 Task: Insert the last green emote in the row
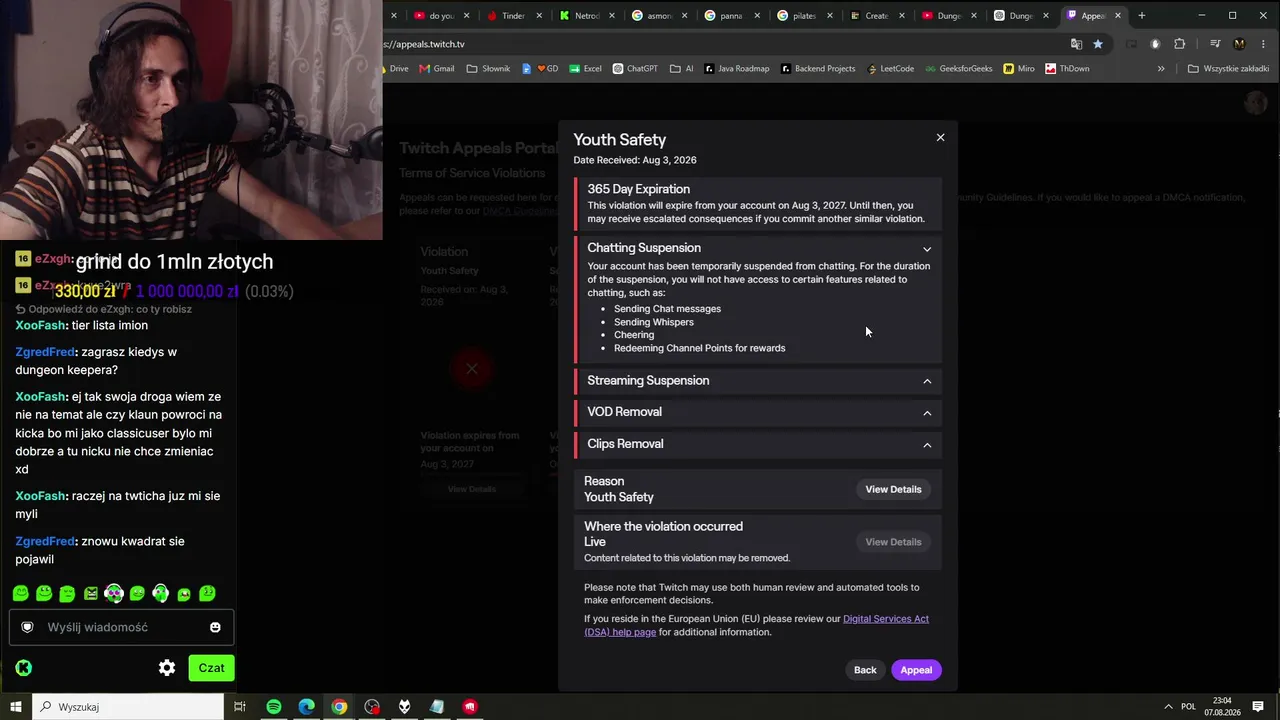(207, 594)
